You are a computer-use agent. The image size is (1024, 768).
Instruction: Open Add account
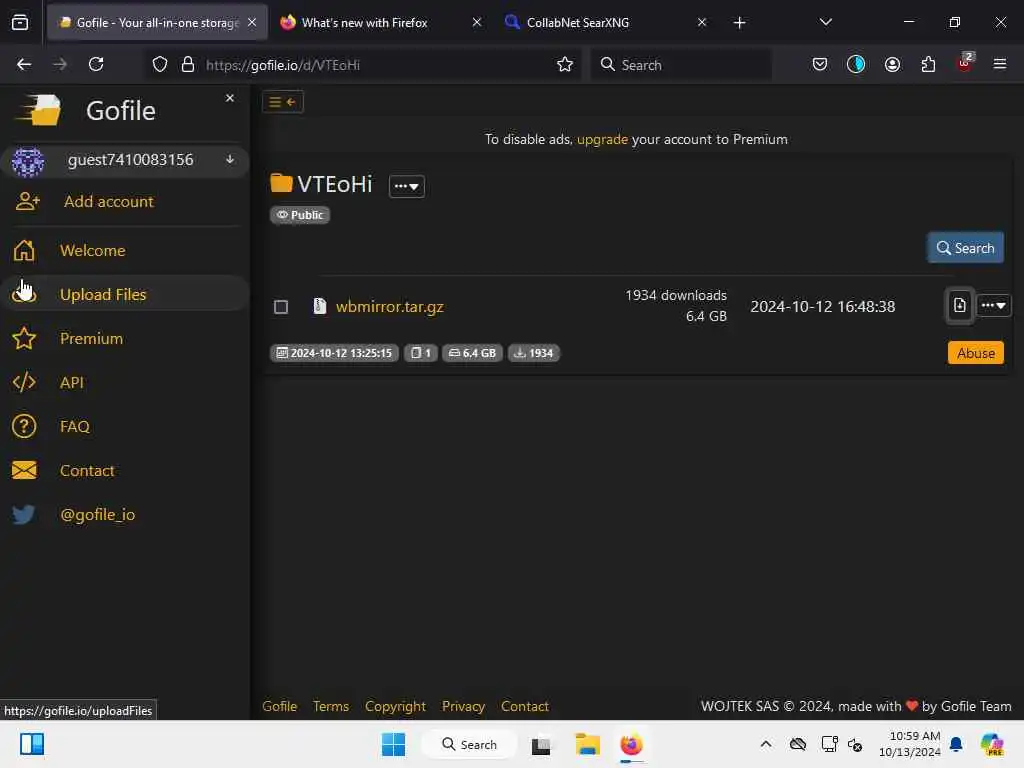pos(108,202)
